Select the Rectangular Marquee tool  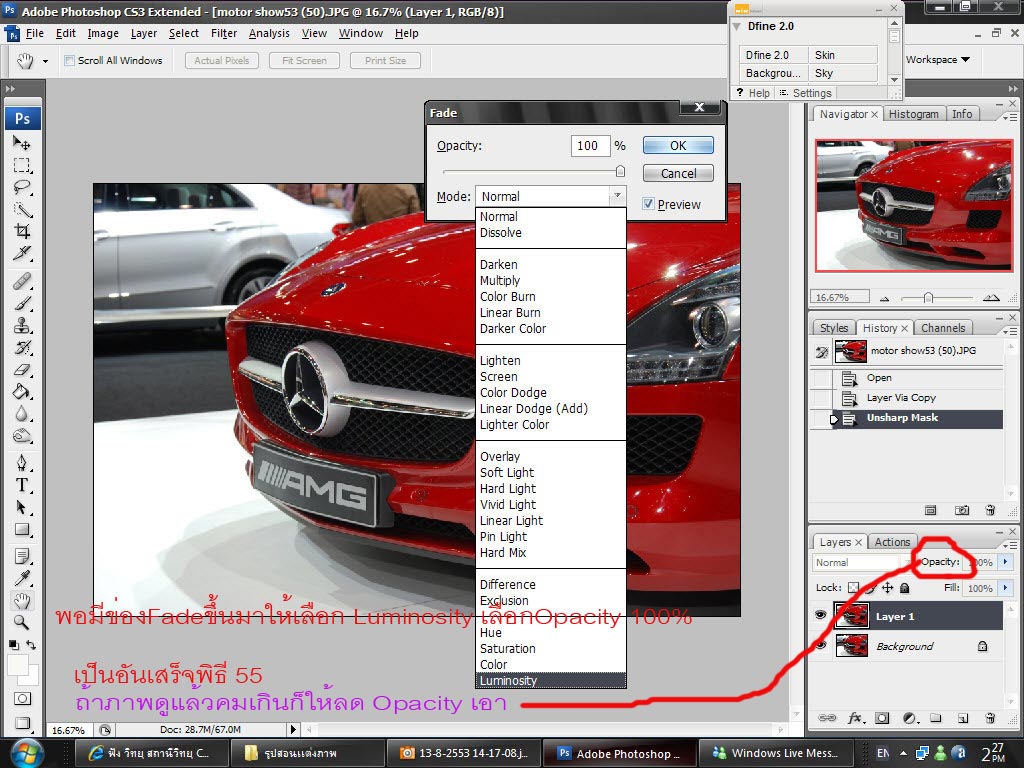pyautogui.click(x=22, y=165)
